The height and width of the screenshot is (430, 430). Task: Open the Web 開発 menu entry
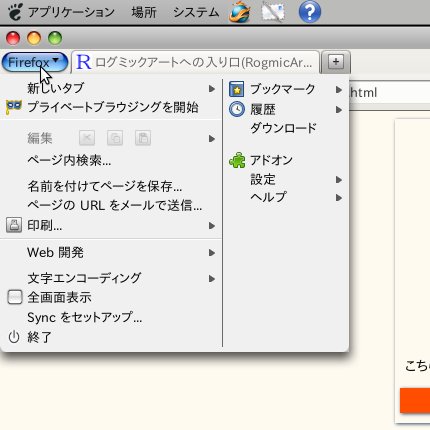point(111,253)
